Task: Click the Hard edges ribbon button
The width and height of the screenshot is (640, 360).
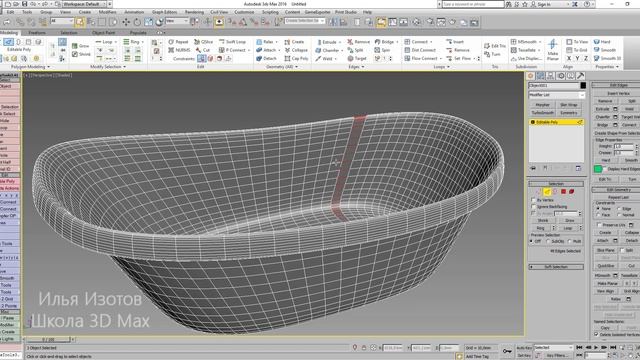Action: (602, 42)
